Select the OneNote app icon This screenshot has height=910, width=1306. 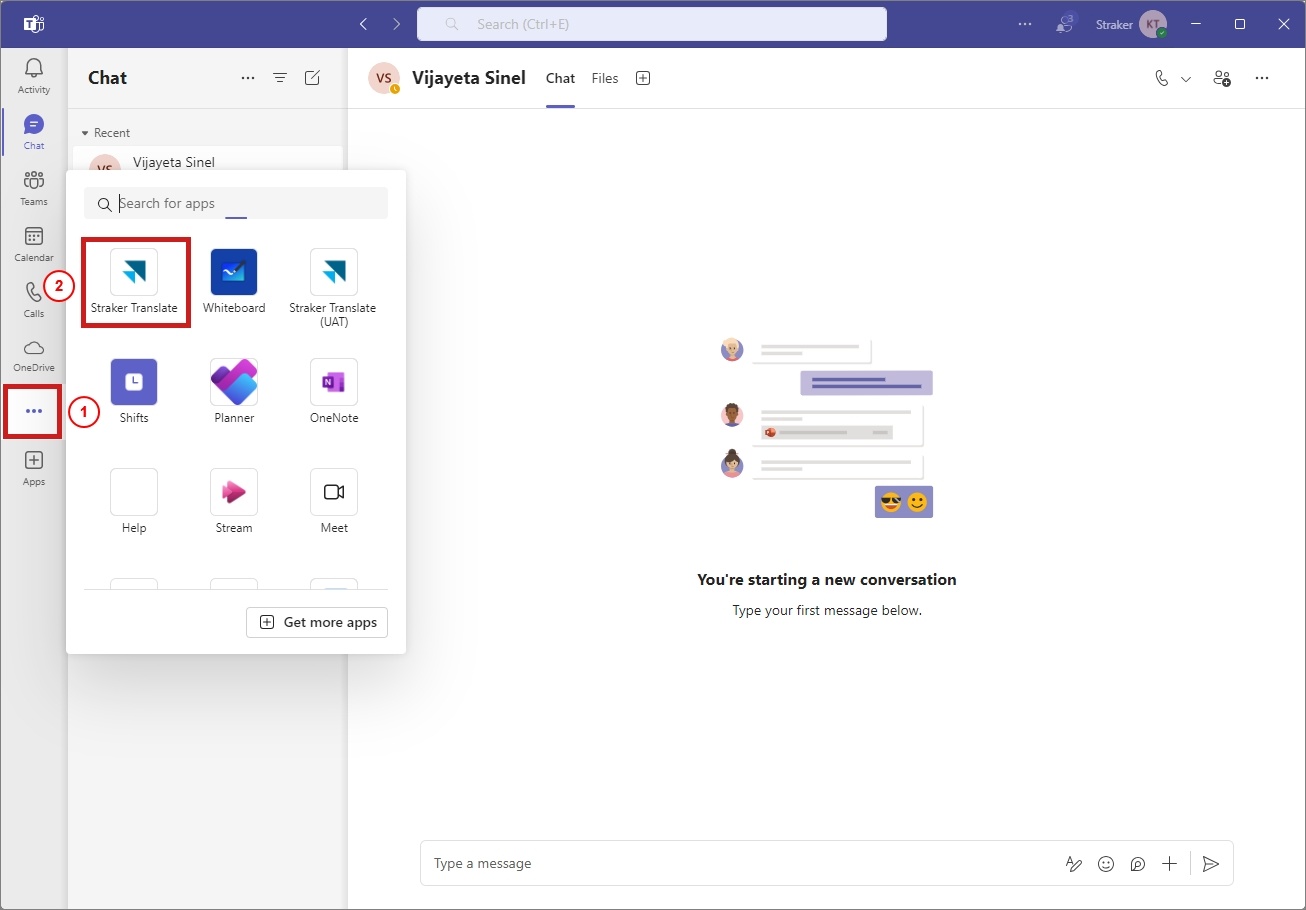click(x=334, y=382)
